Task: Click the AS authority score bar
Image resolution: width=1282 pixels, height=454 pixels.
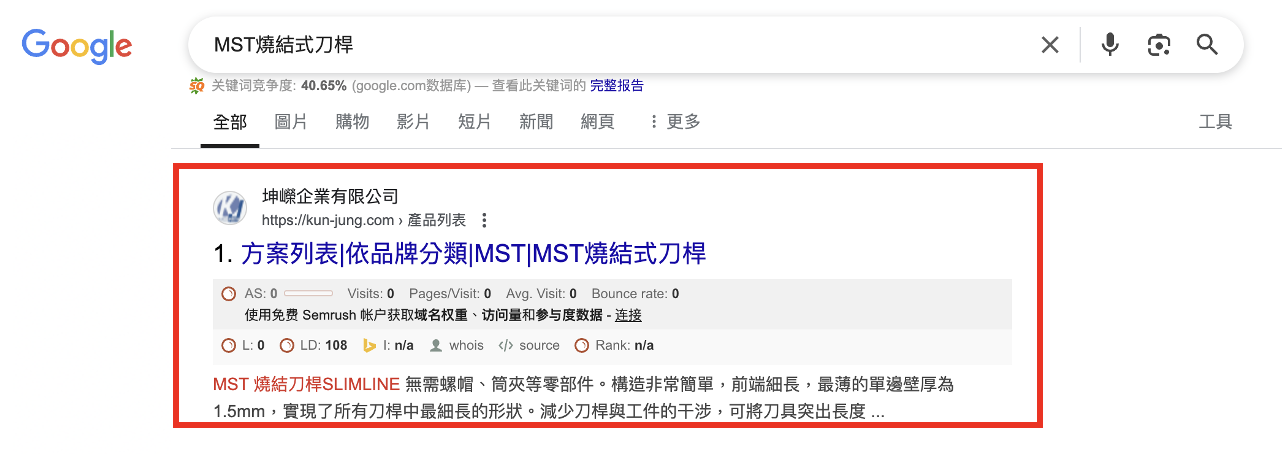Action: tap(308, 294)
